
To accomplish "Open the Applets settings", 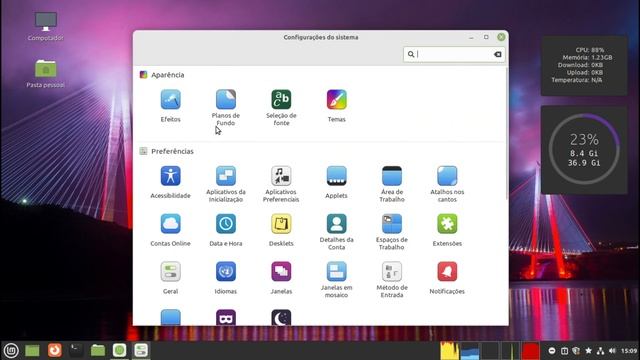I will (336, 182).
